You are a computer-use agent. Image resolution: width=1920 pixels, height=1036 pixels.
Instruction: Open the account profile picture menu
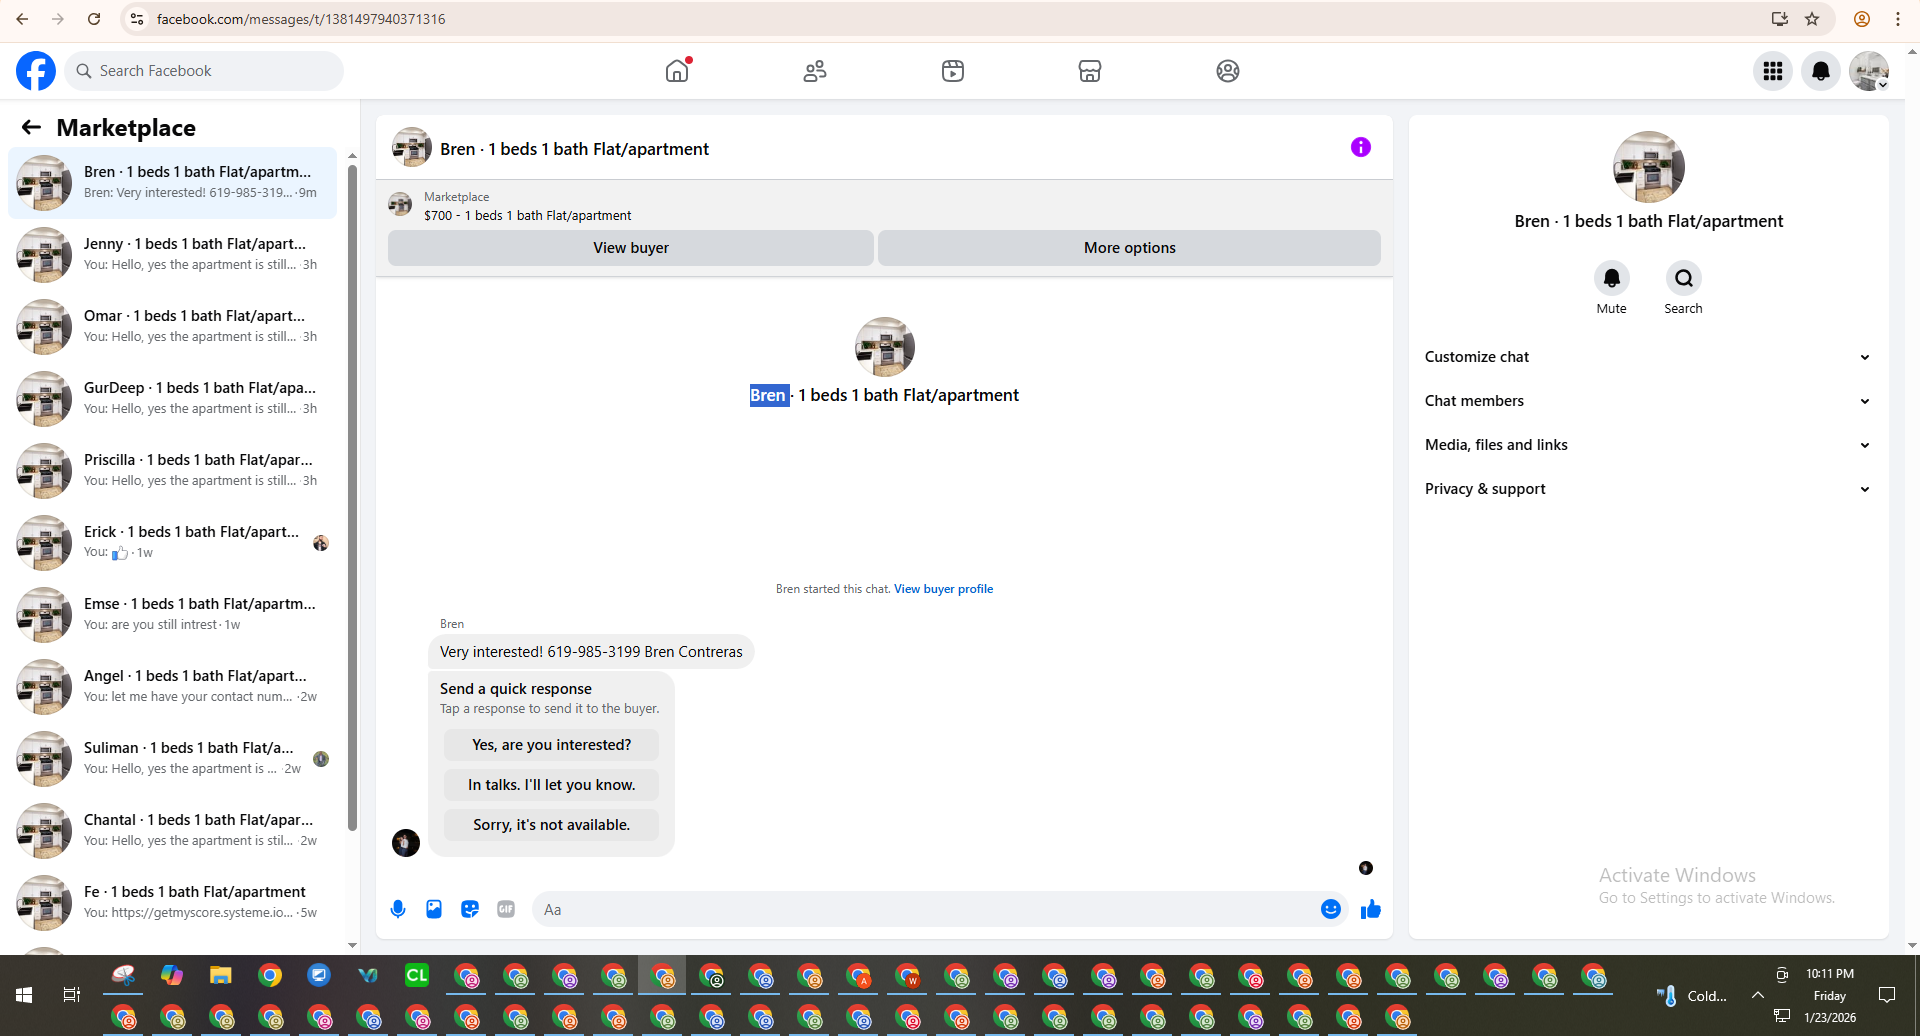pyautogui.click(x=1869, y=71)
